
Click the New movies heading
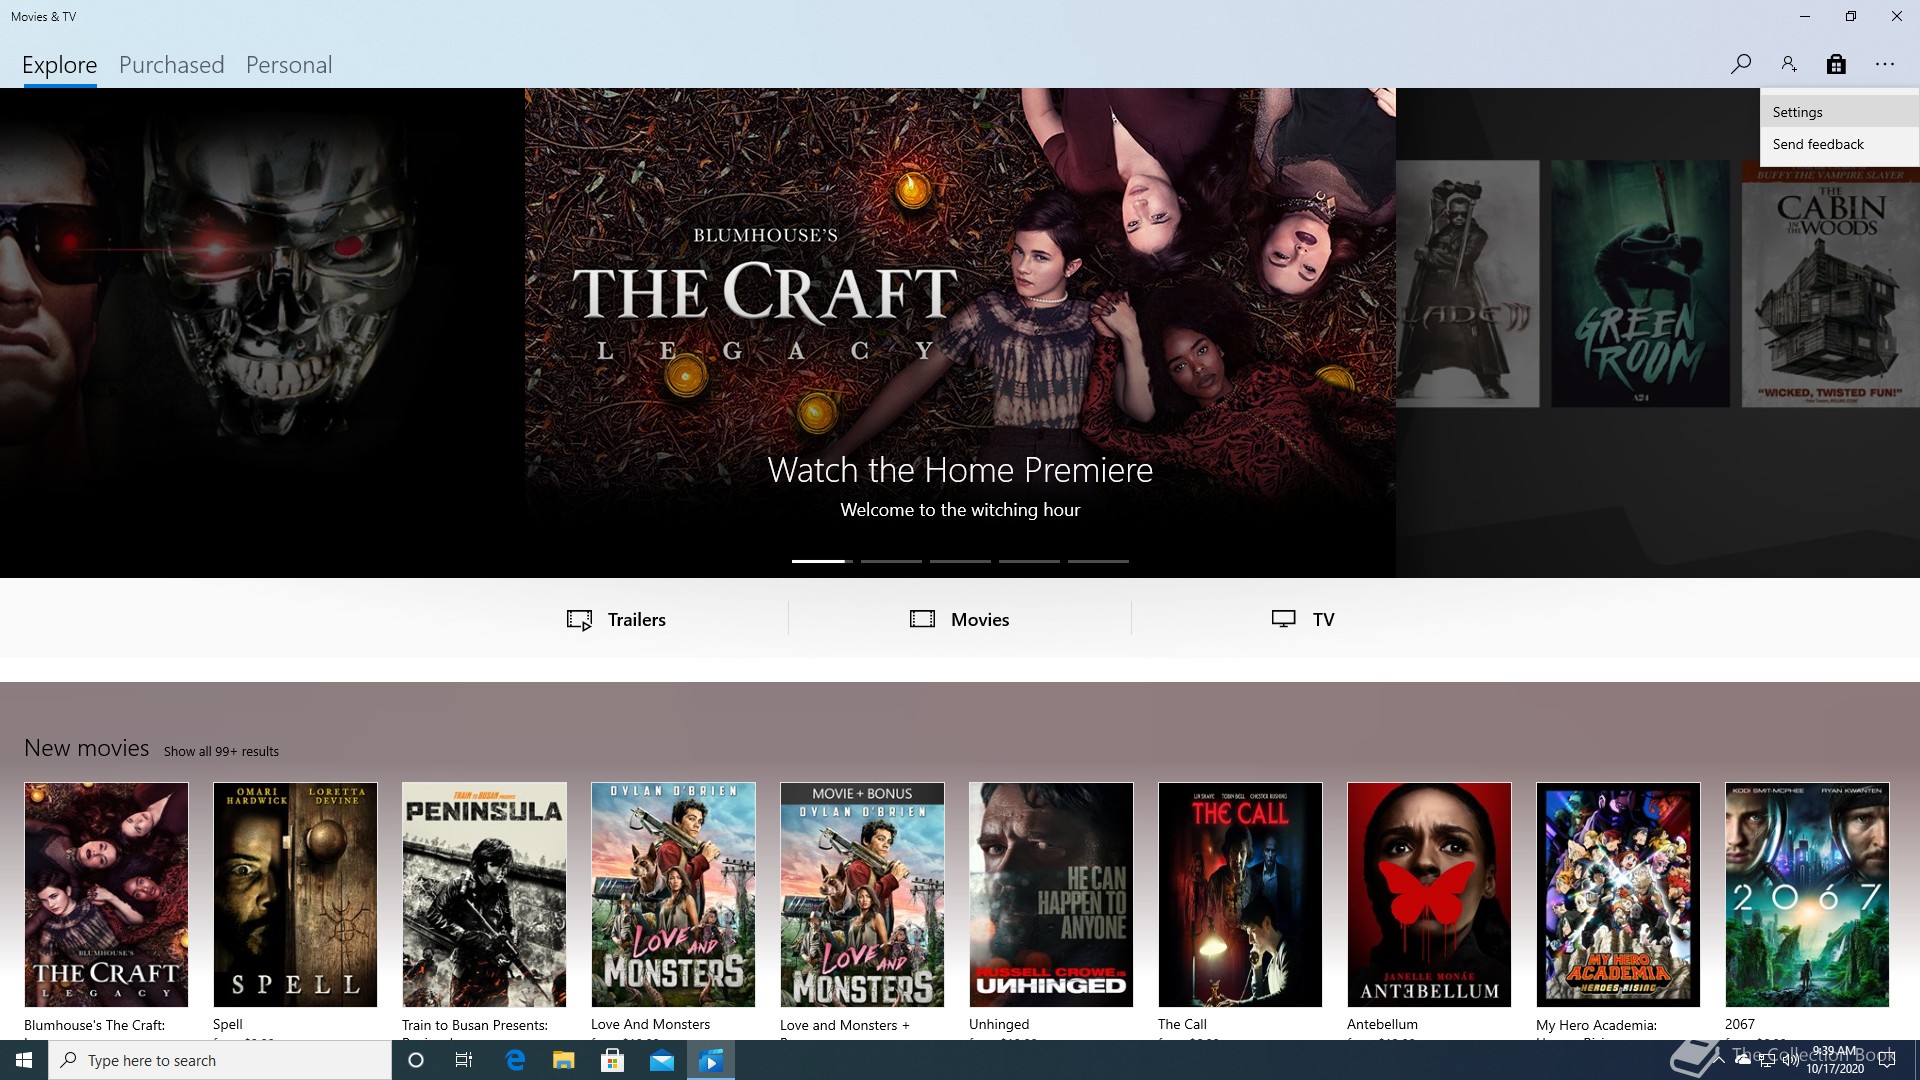point(86,748)
